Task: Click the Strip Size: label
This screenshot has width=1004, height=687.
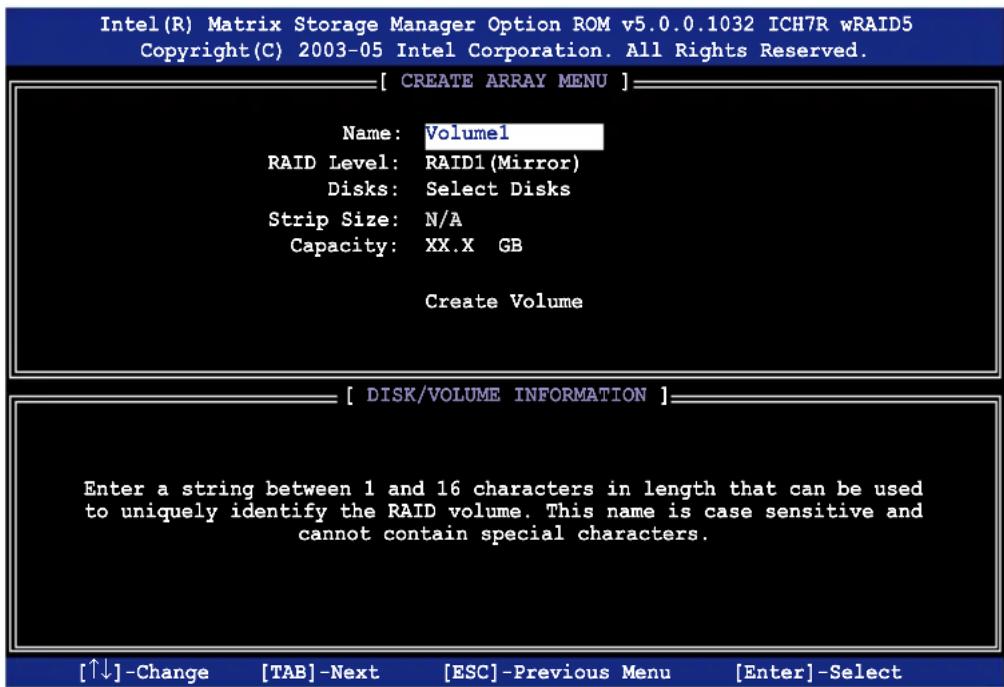Action: point(333,220)
